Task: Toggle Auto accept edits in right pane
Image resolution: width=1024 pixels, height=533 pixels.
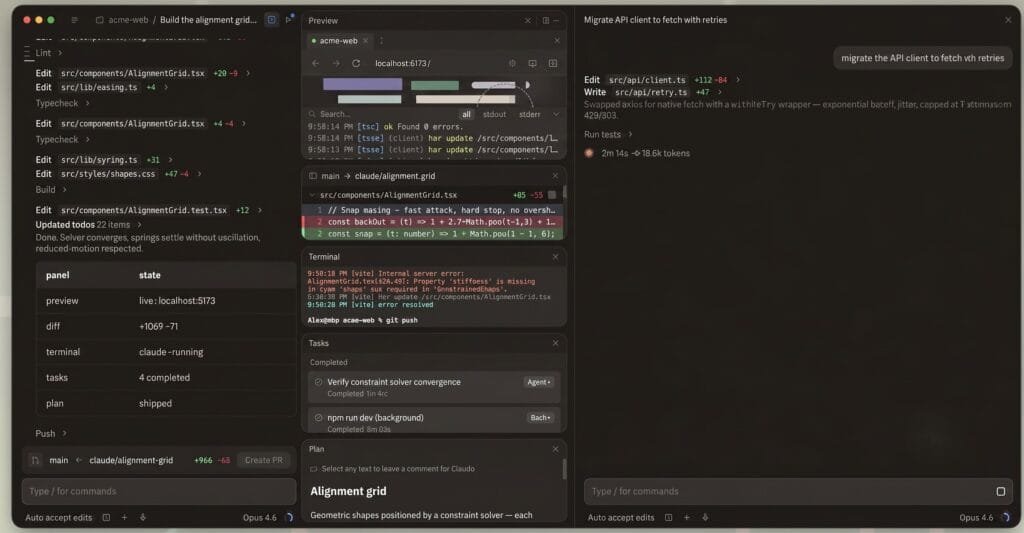Action: coord(621,517)
